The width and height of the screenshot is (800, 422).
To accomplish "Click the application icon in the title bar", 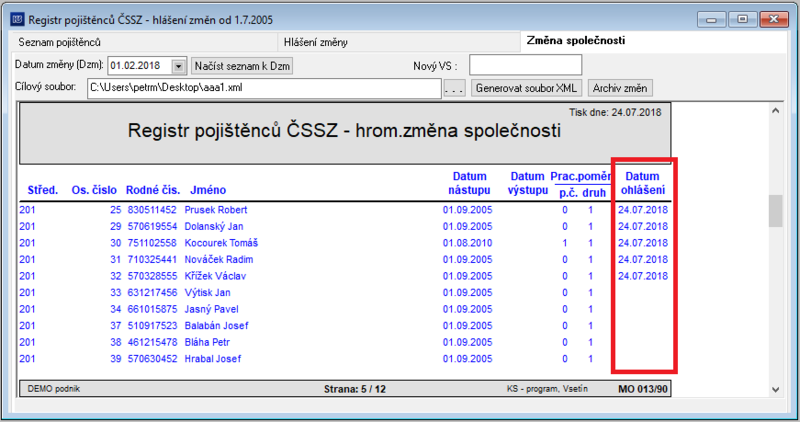I will pyautogui.click(x=18, y=19).
